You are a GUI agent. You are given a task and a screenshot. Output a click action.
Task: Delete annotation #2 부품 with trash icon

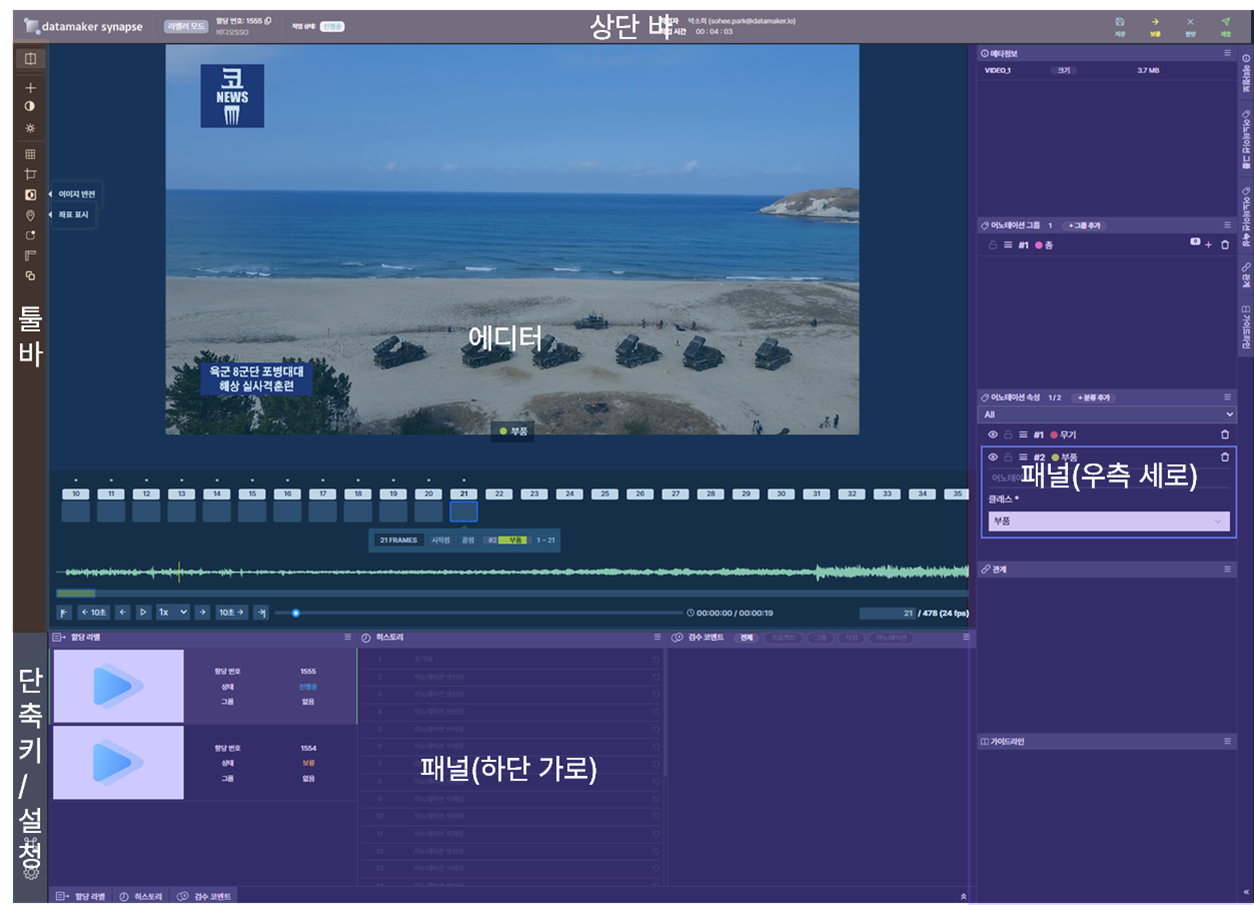coord(1225,457)
